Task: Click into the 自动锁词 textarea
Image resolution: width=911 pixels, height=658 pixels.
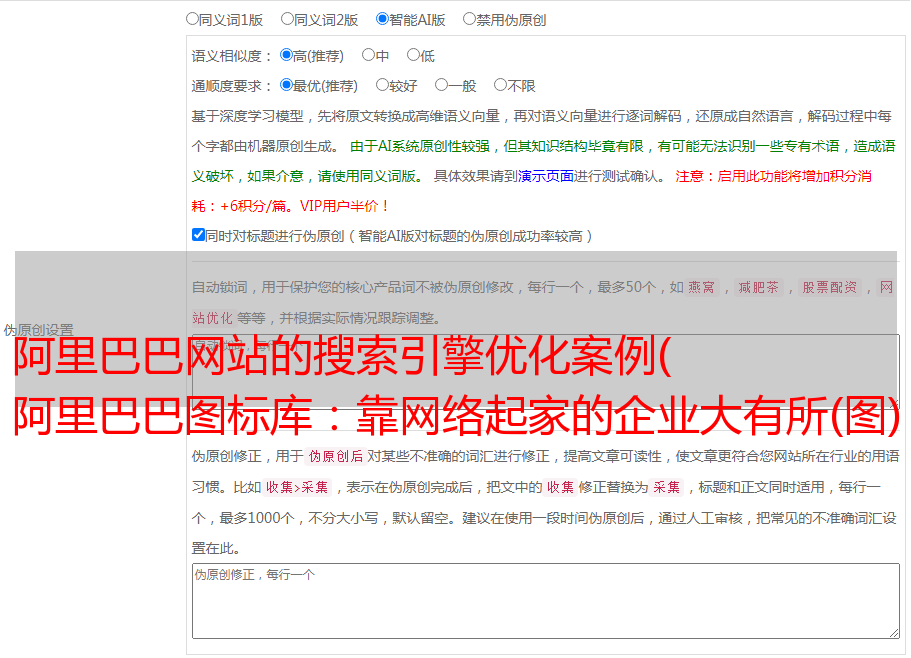Action: click(546, 372)
